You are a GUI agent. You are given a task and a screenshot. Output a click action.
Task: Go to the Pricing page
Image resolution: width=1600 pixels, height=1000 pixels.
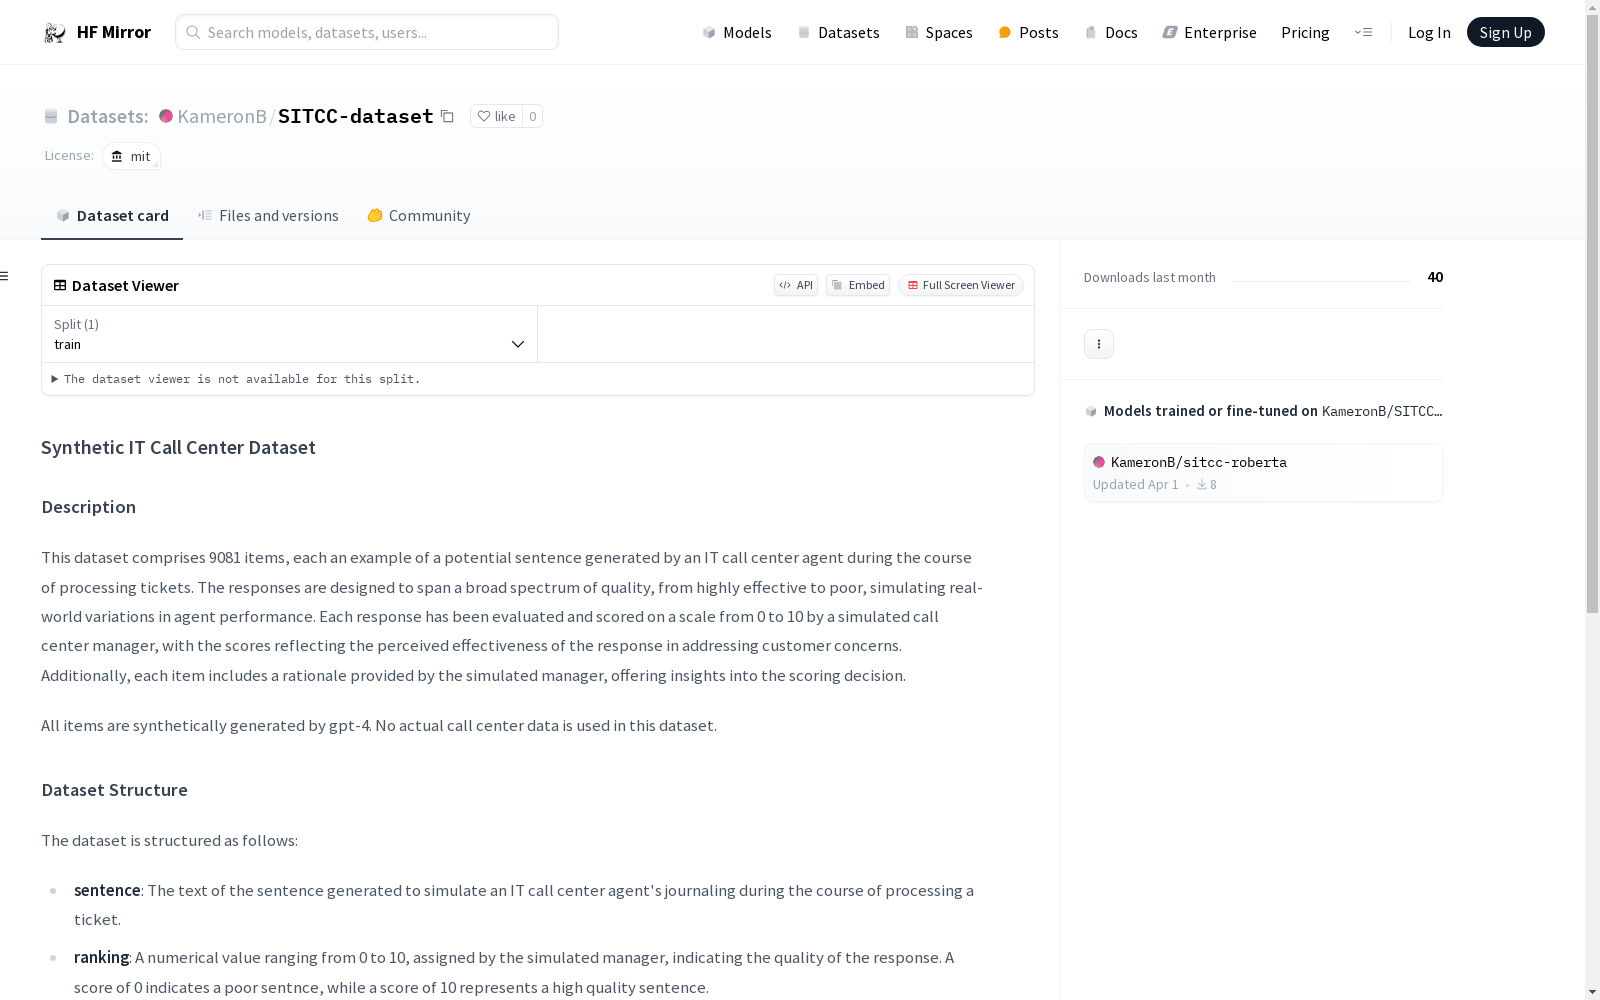coord(1305,33)
